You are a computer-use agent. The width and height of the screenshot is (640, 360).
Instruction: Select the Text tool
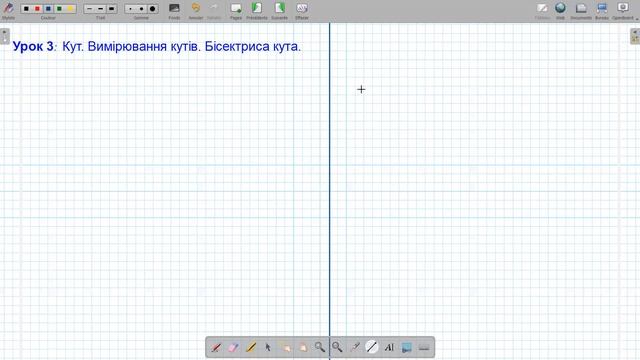(x=389, y=347)
